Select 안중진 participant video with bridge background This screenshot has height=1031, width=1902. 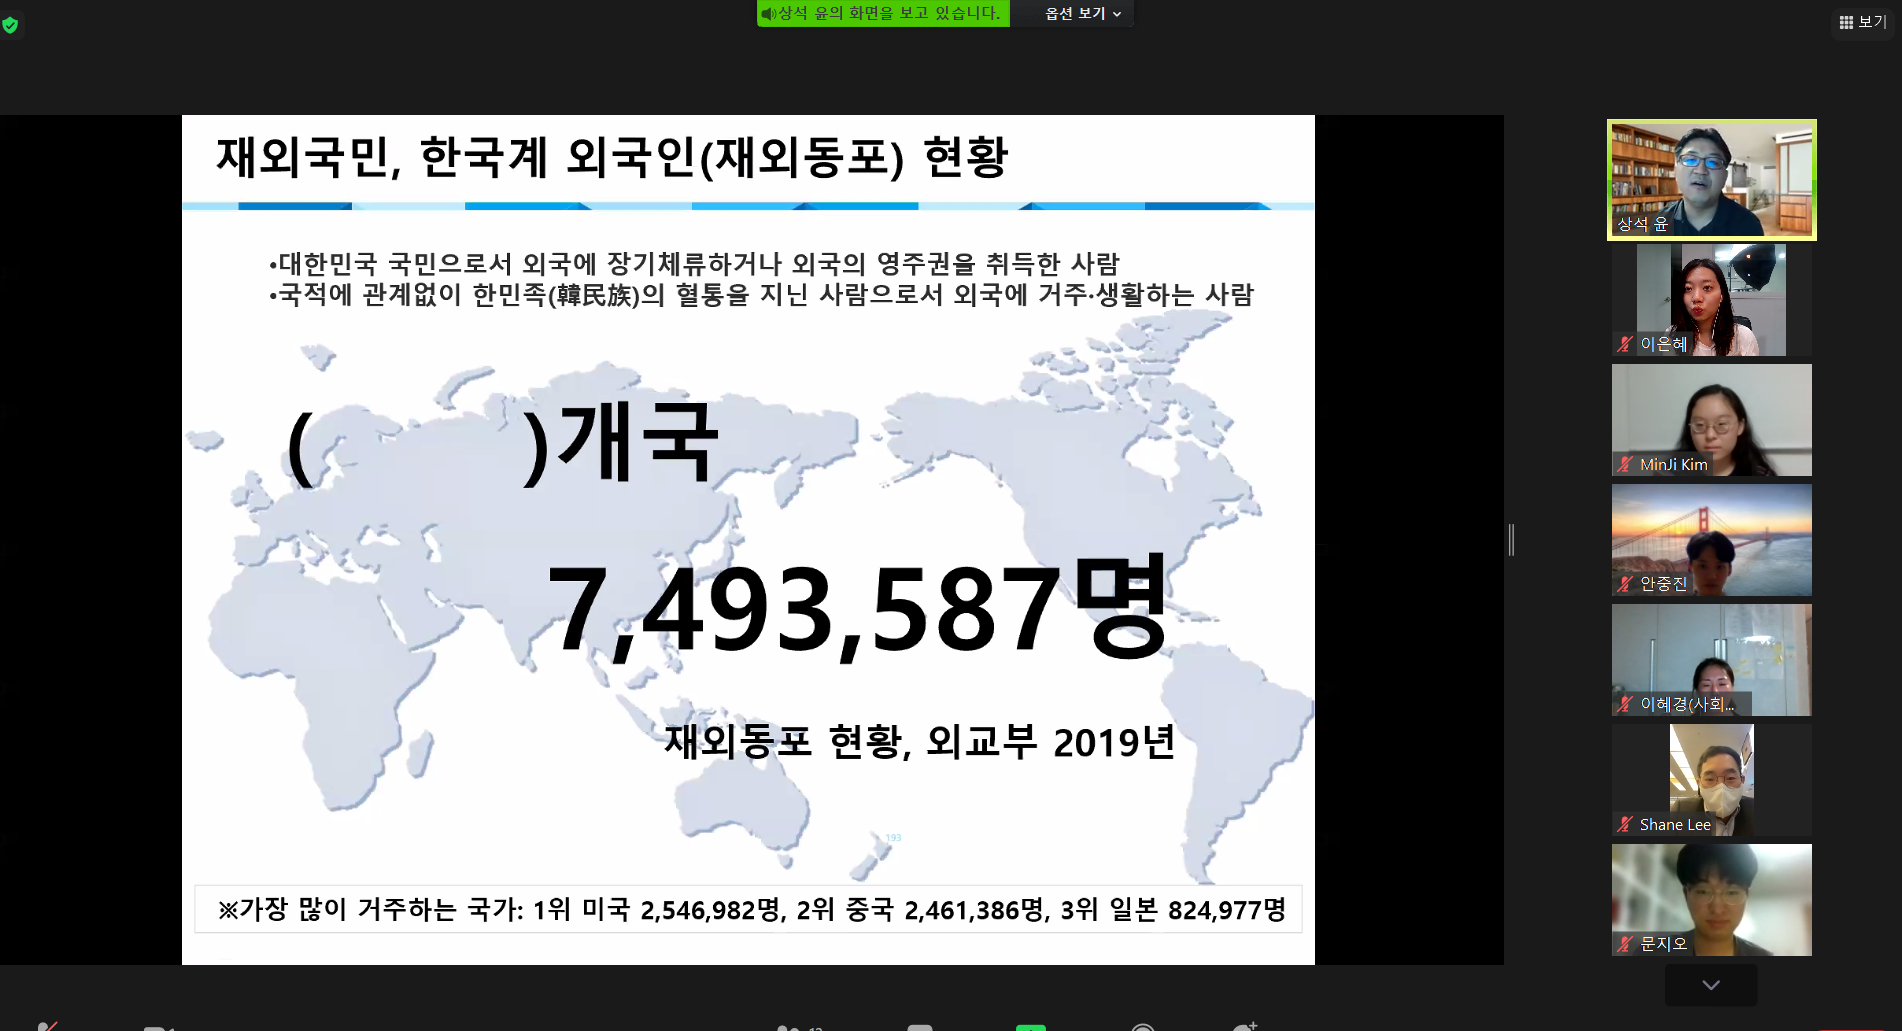pos(1711,540)
